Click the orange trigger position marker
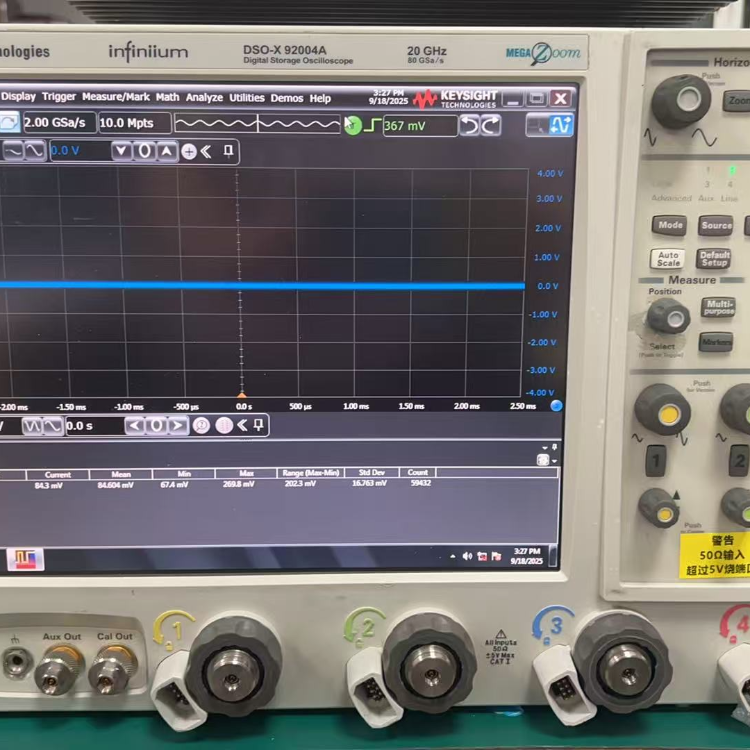Image resolution: width=750 pixels, height=750 pixels. pos(242,395)
